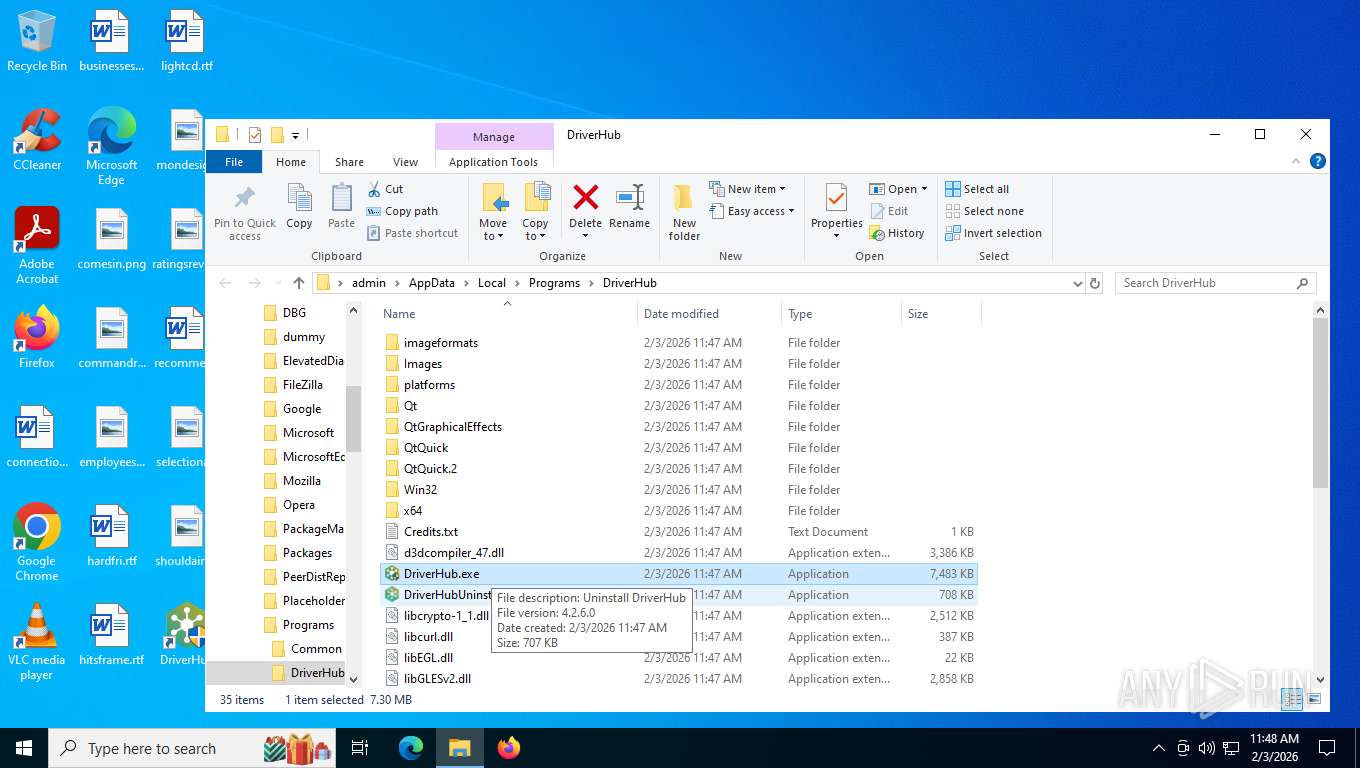Click the Manage contextual tab
This screenshot has width=1360, height=768.
coord(494,137)
